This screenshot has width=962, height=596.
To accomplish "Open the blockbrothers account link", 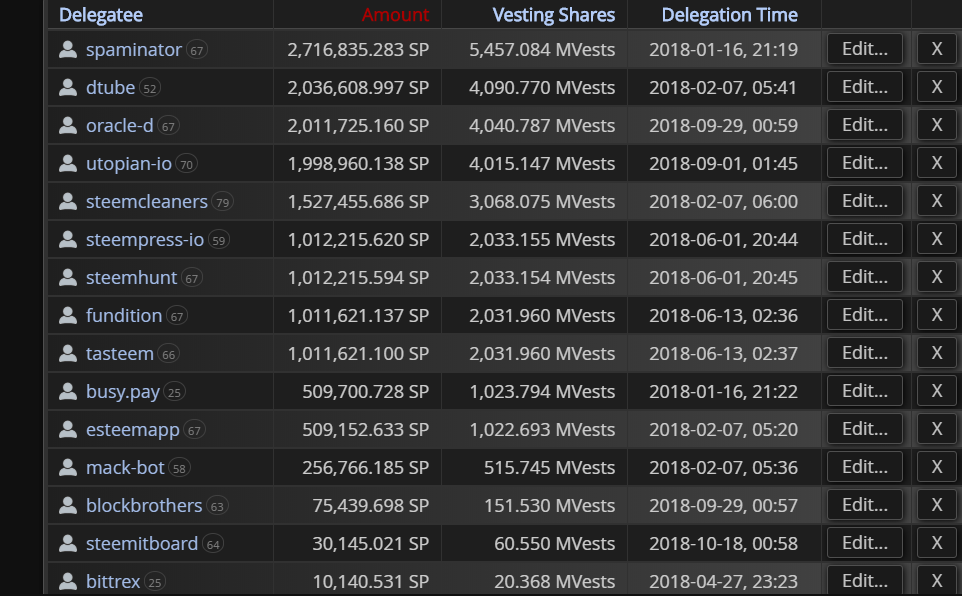I will 144,505.
